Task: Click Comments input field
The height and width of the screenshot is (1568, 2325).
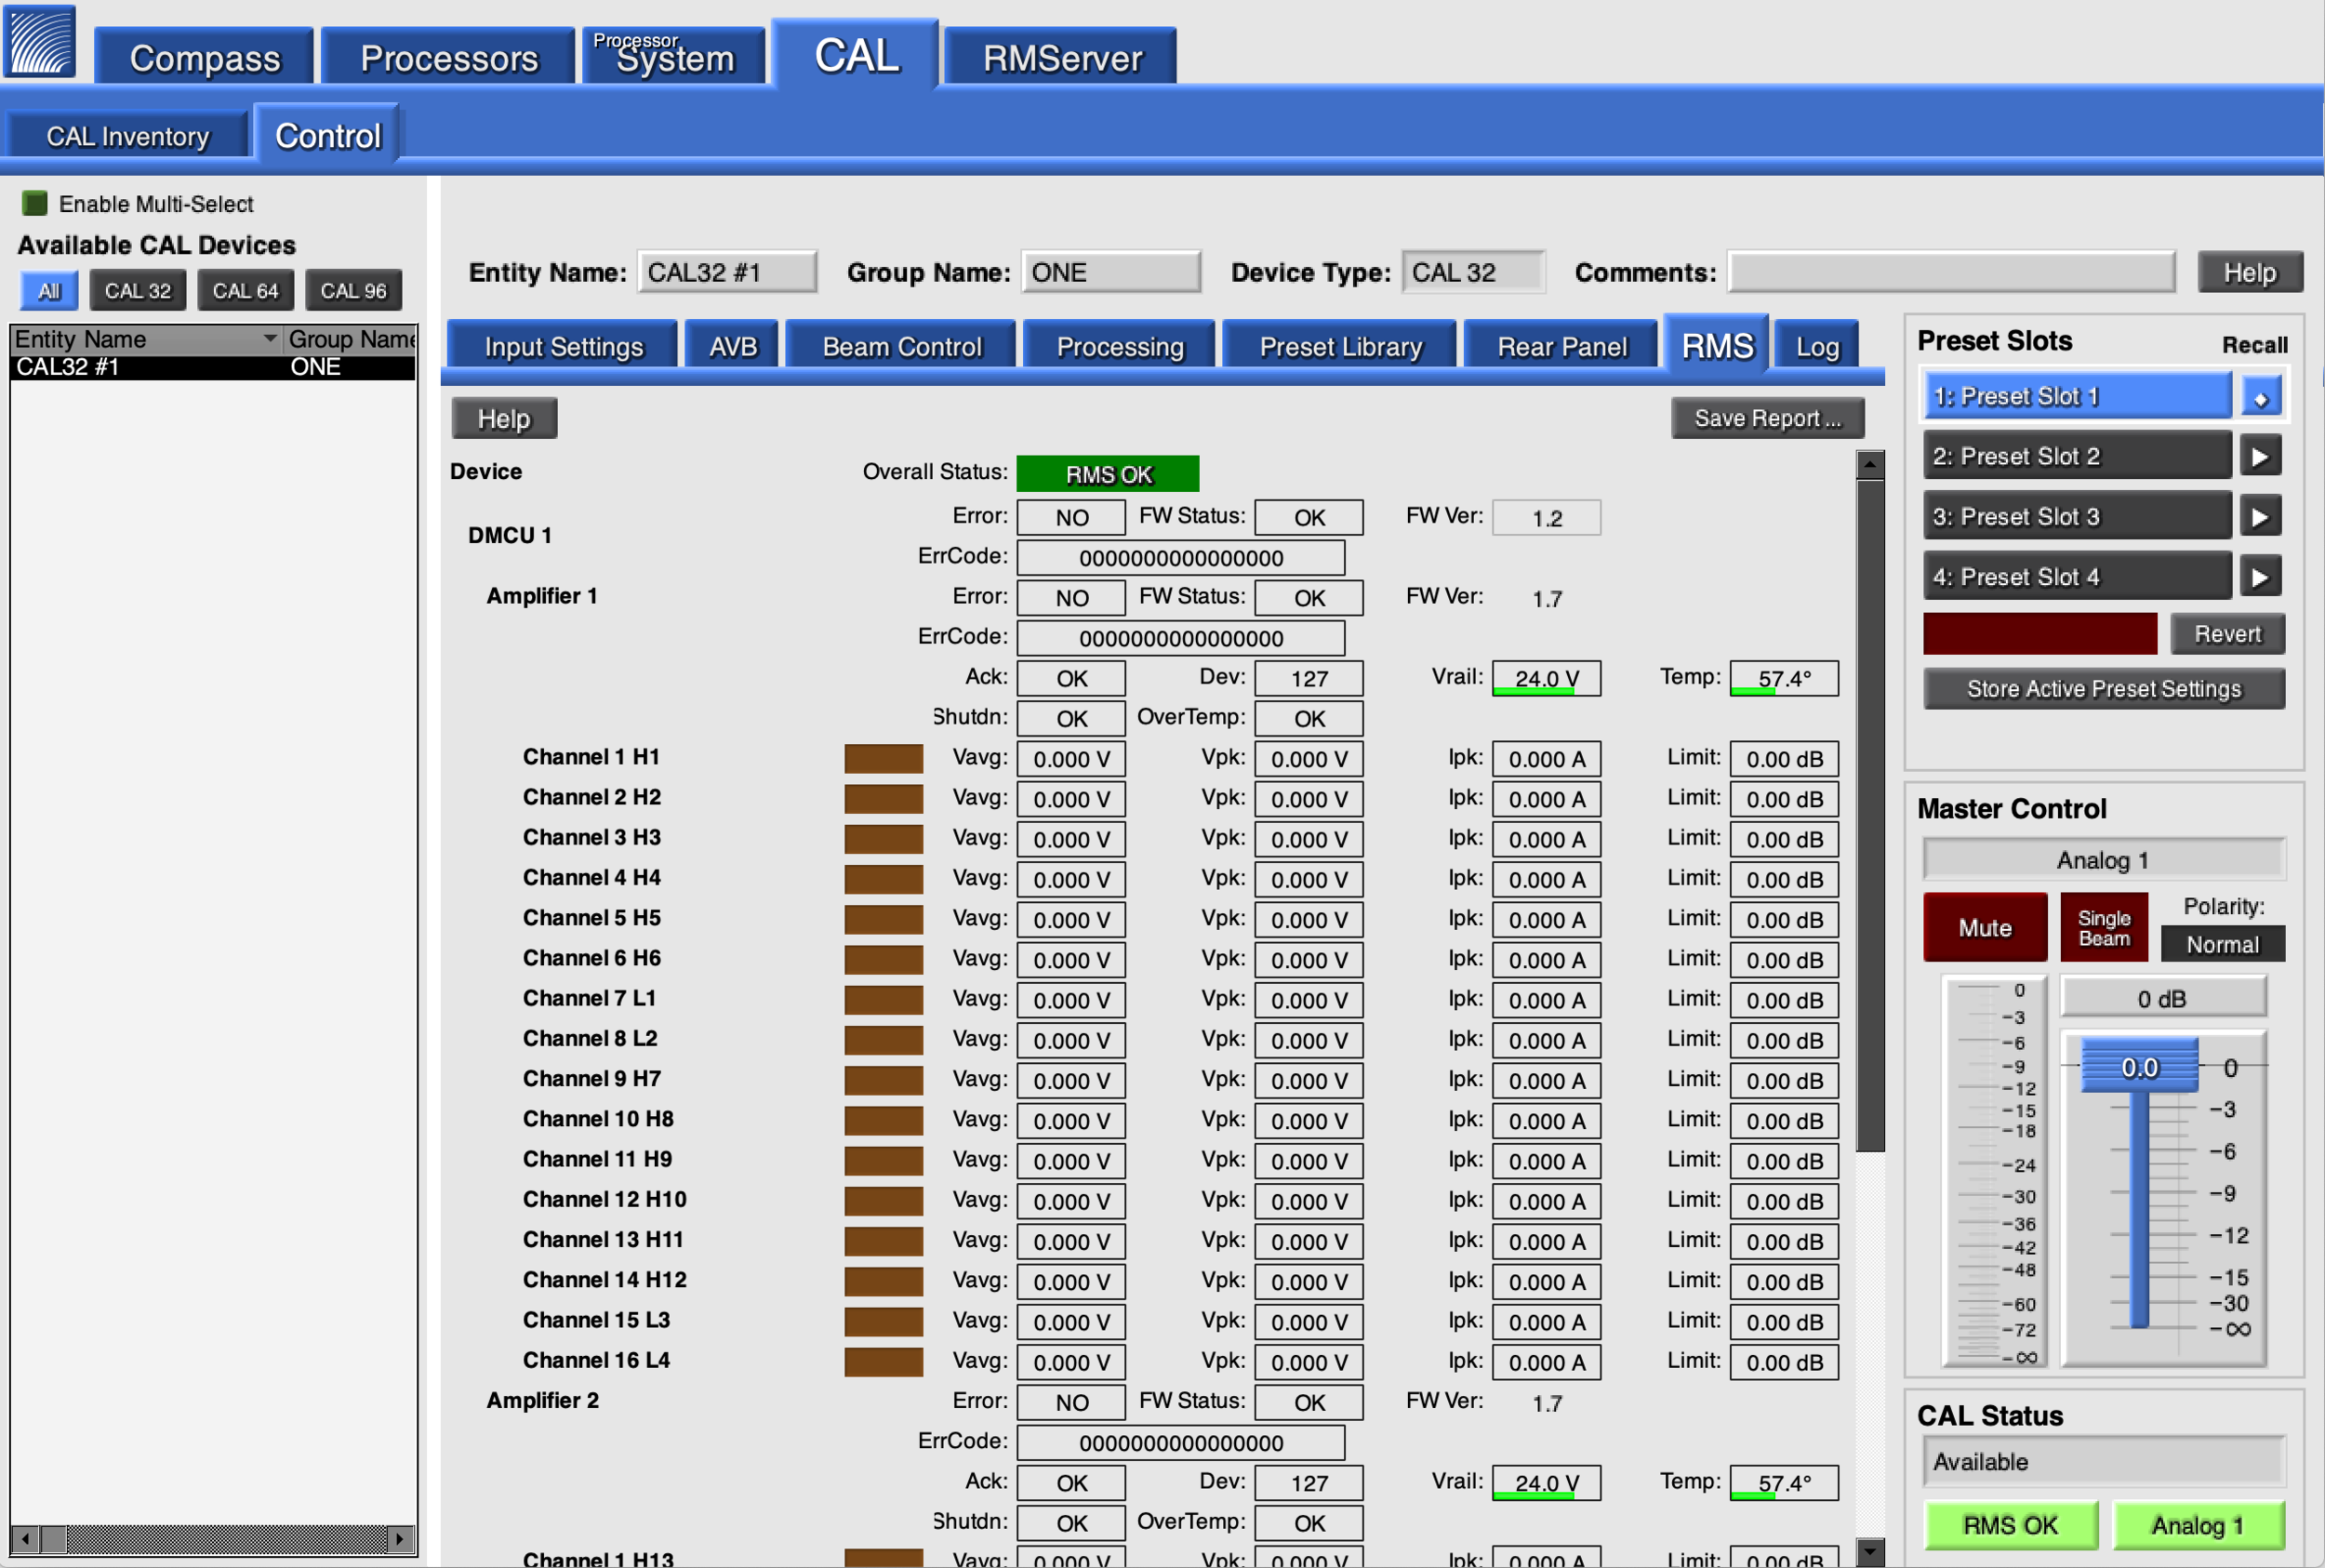Action: (1952, 272)
